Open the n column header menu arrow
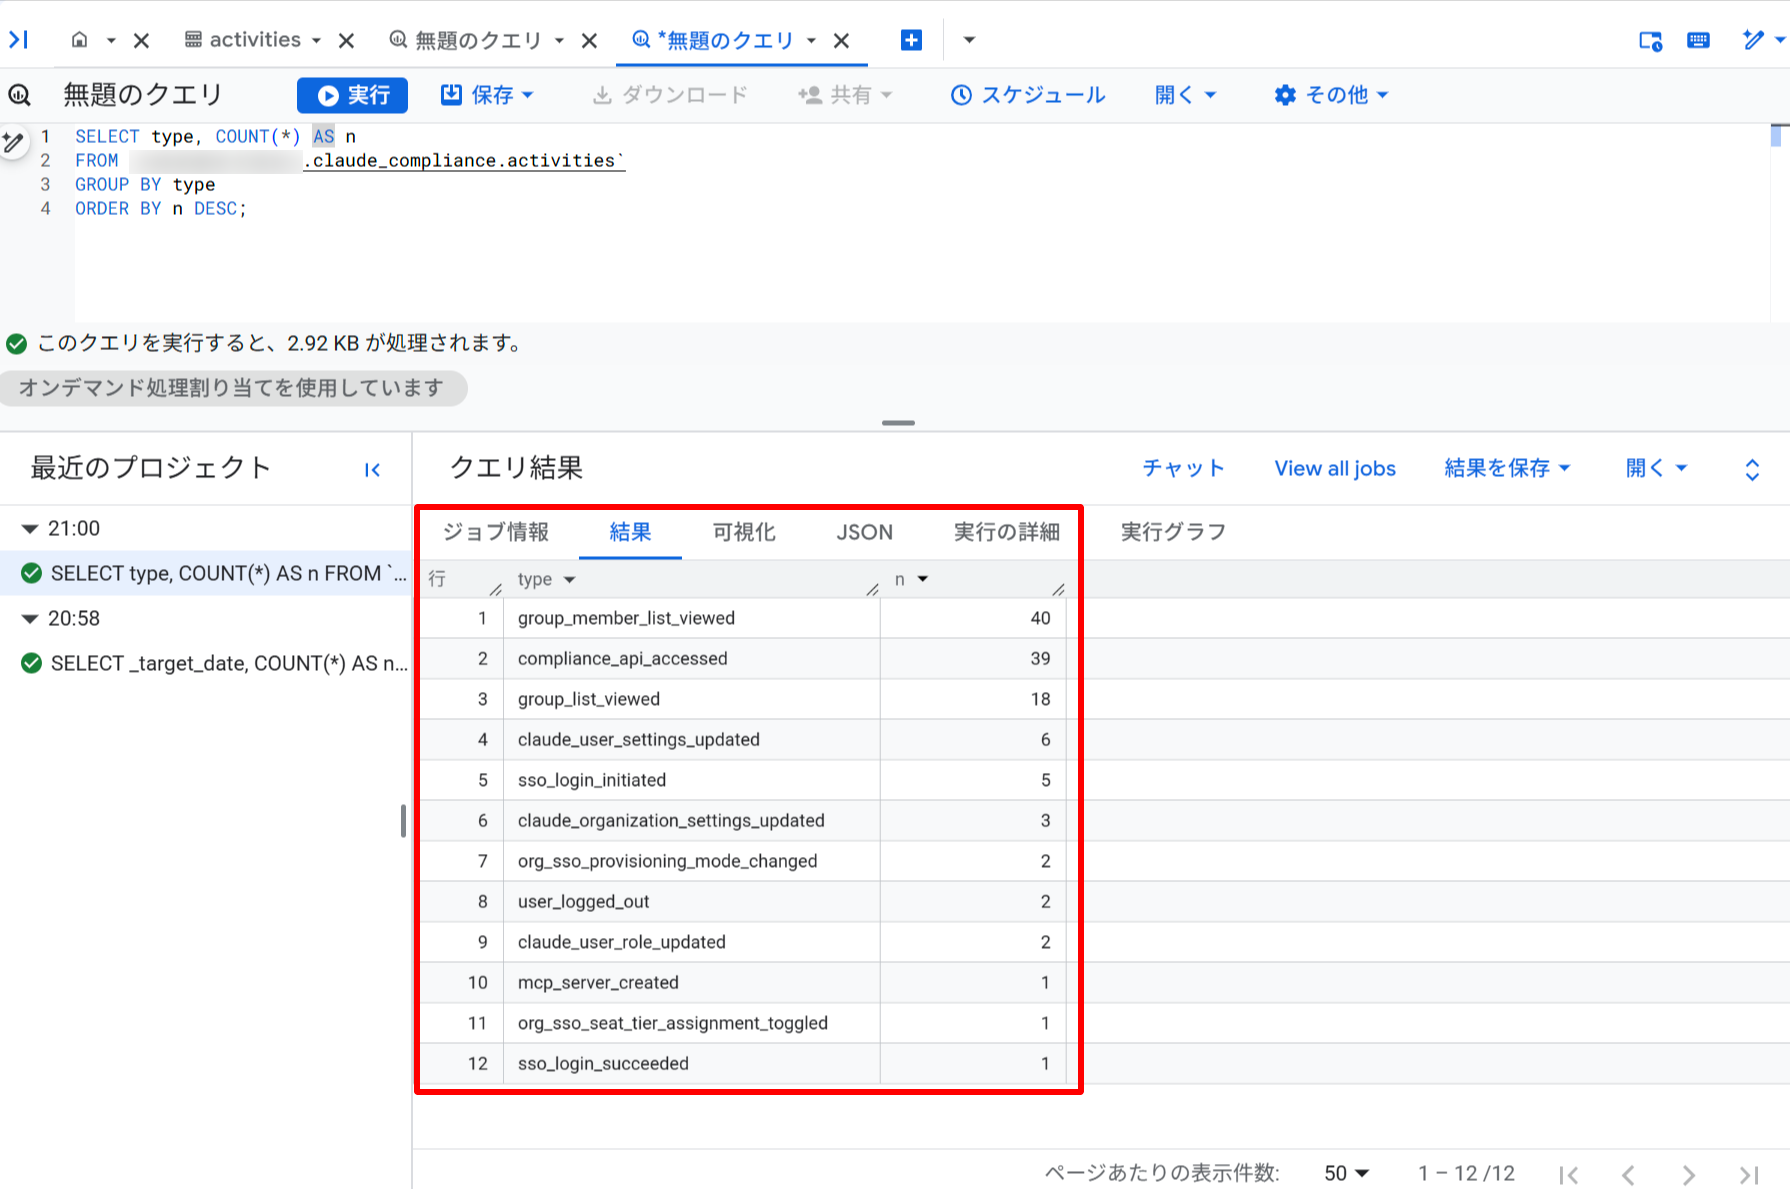1790x1189 pixels. point(923,579)
